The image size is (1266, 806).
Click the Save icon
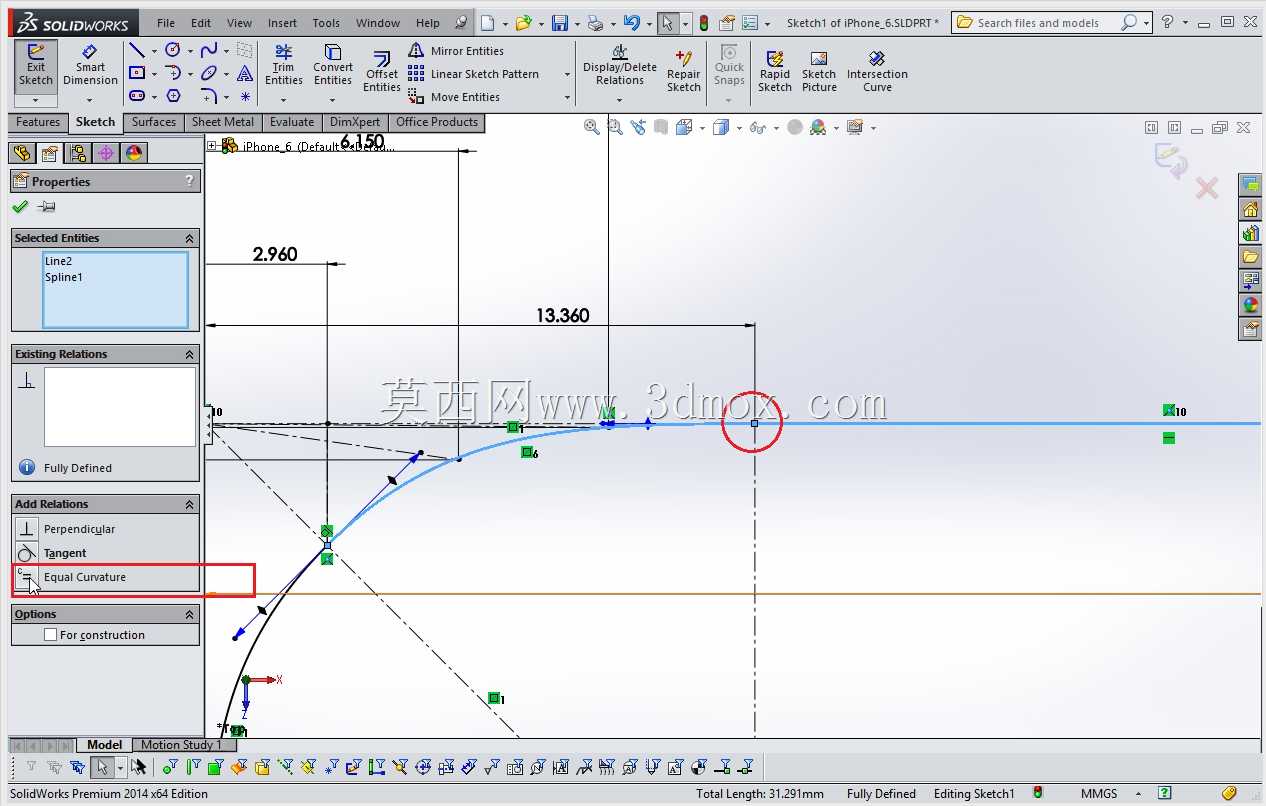[560, 23]
